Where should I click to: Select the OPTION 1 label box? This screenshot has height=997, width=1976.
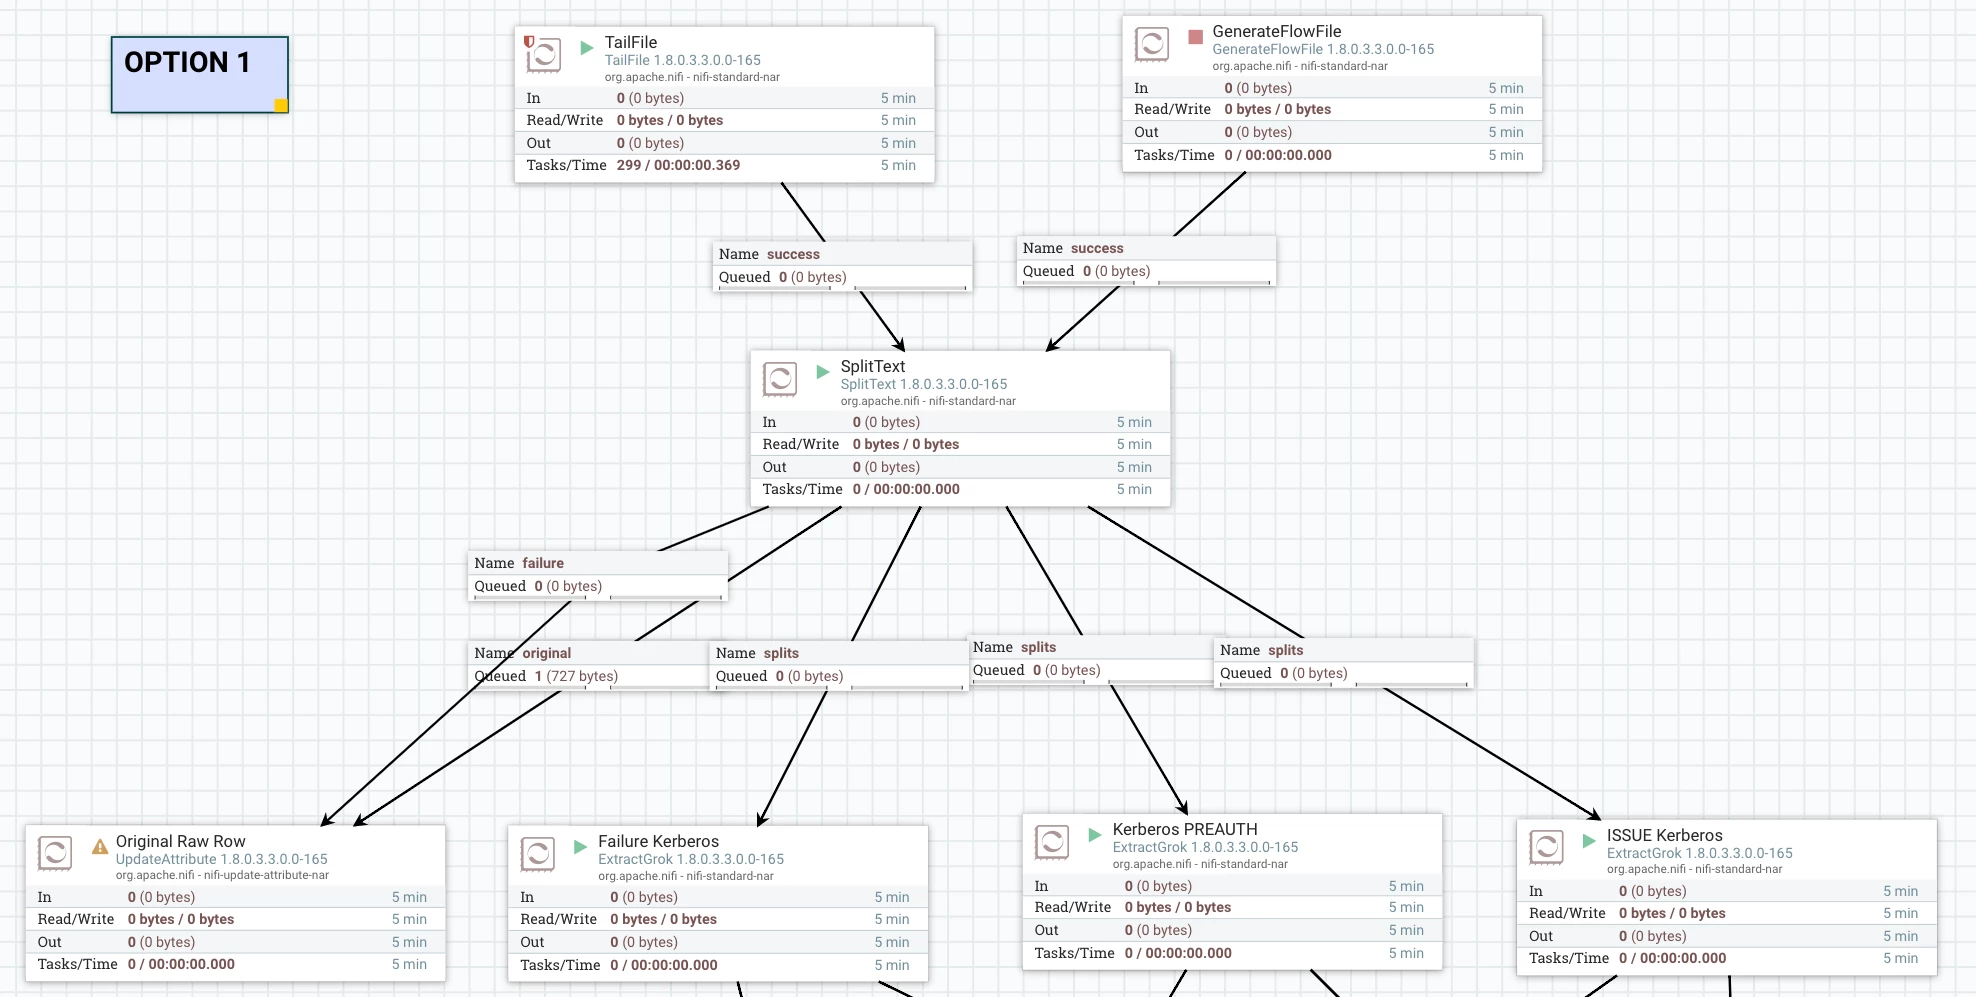click(x=200, y=75)
